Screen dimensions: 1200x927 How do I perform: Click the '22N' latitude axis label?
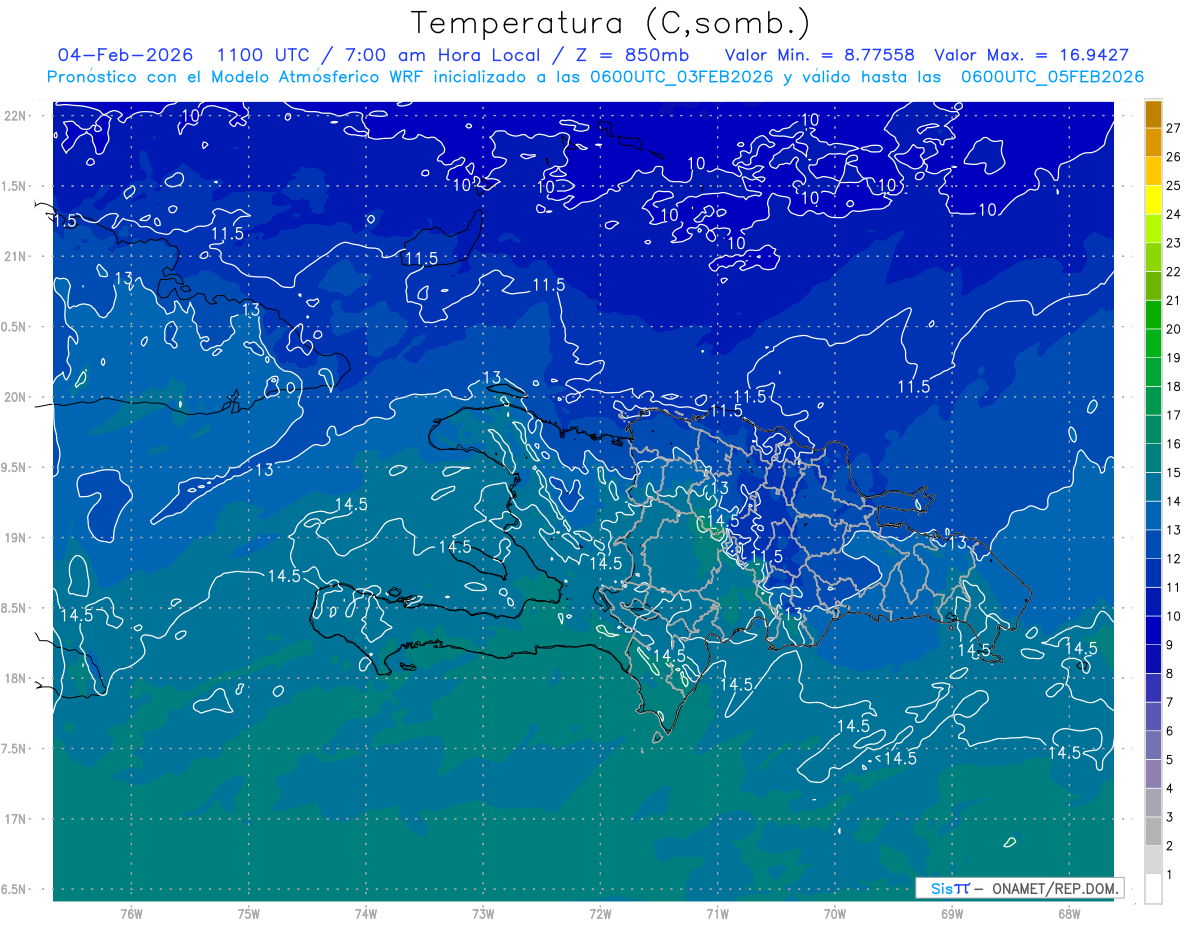click(x=15, y=116)
